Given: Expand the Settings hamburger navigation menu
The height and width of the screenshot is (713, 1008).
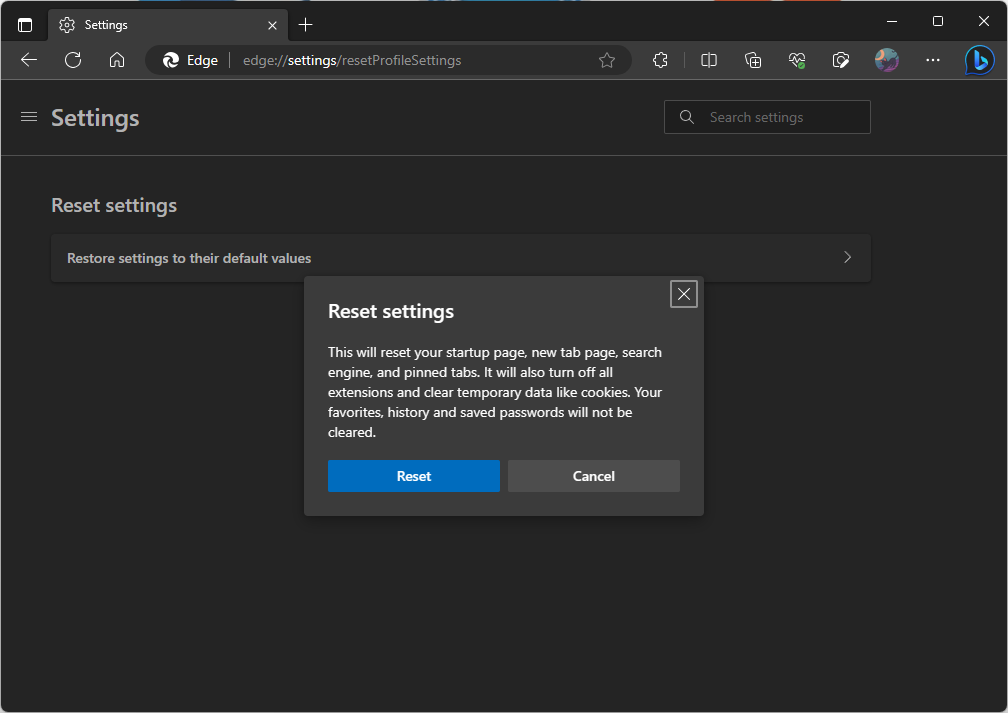Looking at the screenshot, I should pyautogui.click(x=29, y=117).
